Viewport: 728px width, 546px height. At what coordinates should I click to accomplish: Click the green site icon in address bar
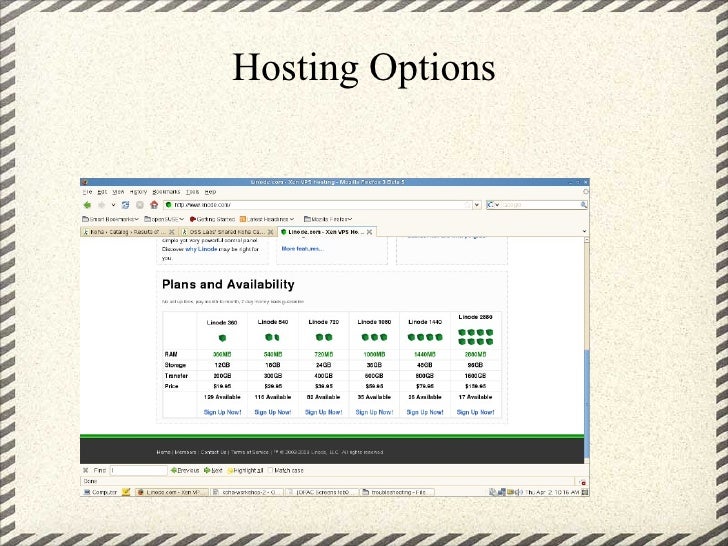coord(169,205)
